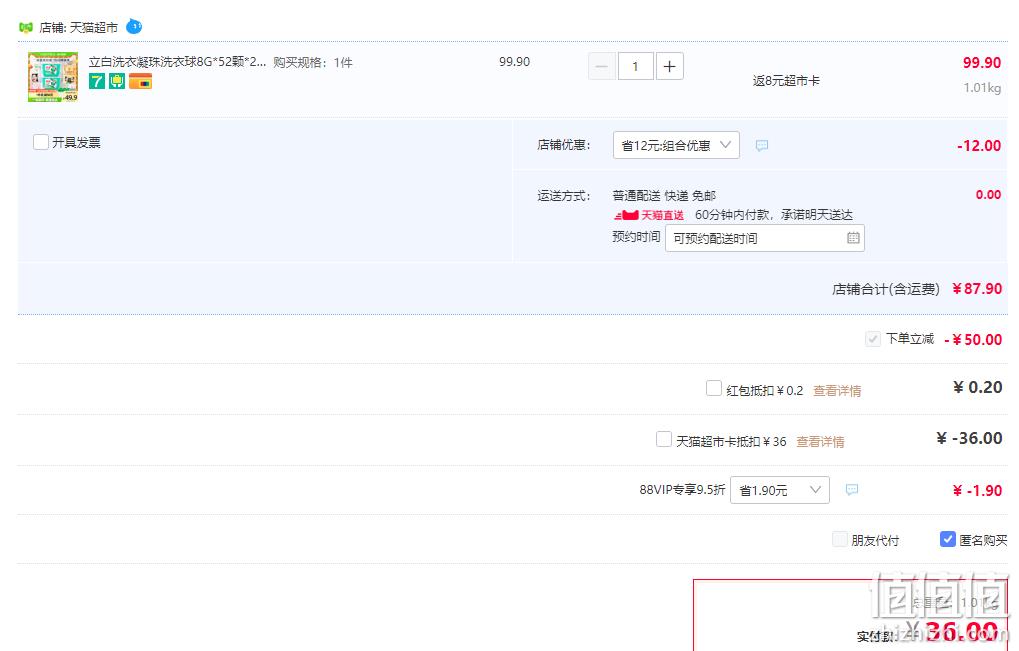Tick the 朋友代付 checkbox
Viewport: 1019px width, 651px height.
pos(840,539)
